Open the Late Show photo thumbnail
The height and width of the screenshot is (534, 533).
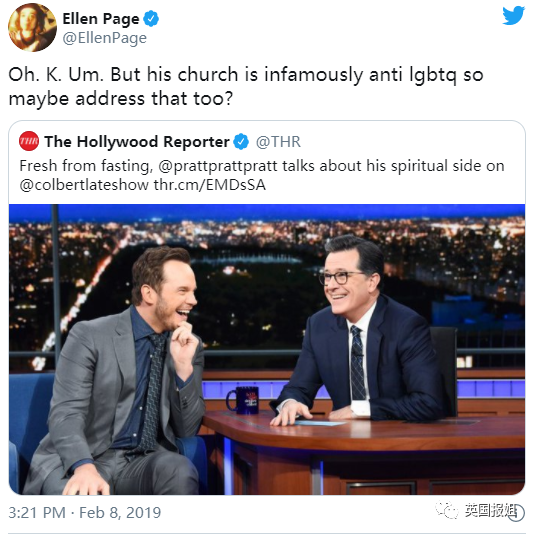(x=267, y=349)
